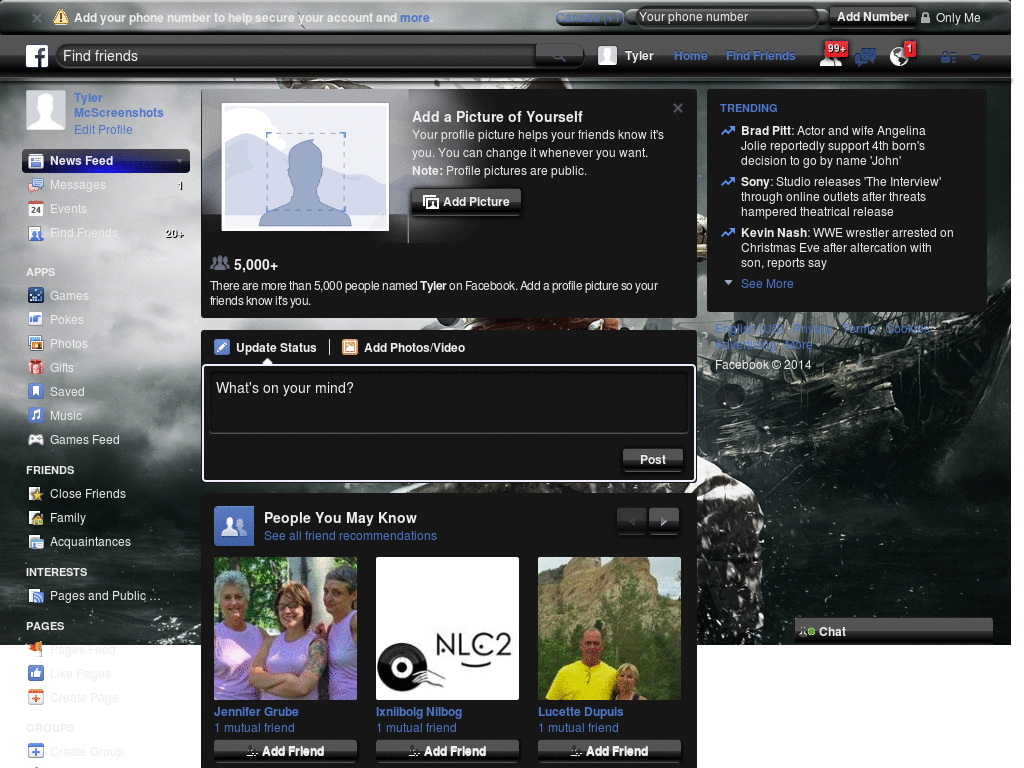Viewport: 1024px width, 768px height.
Task: Open the People You May Know icon
Action: click(x=234, y=526)
